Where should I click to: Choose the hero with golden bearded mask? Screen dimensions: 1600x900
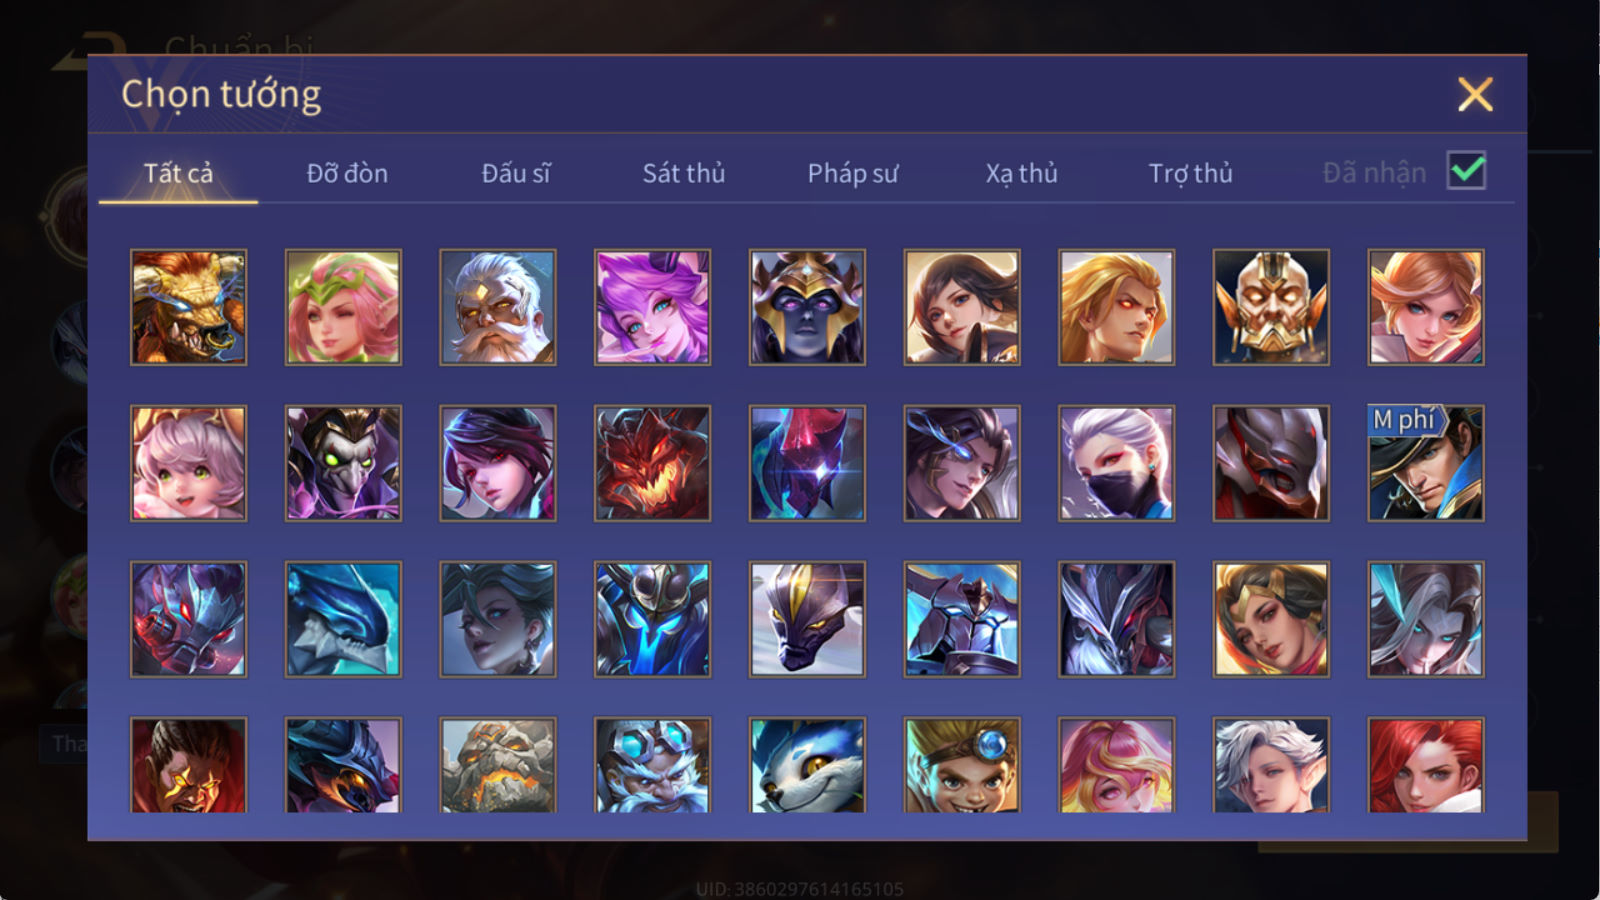point(1271,307)
